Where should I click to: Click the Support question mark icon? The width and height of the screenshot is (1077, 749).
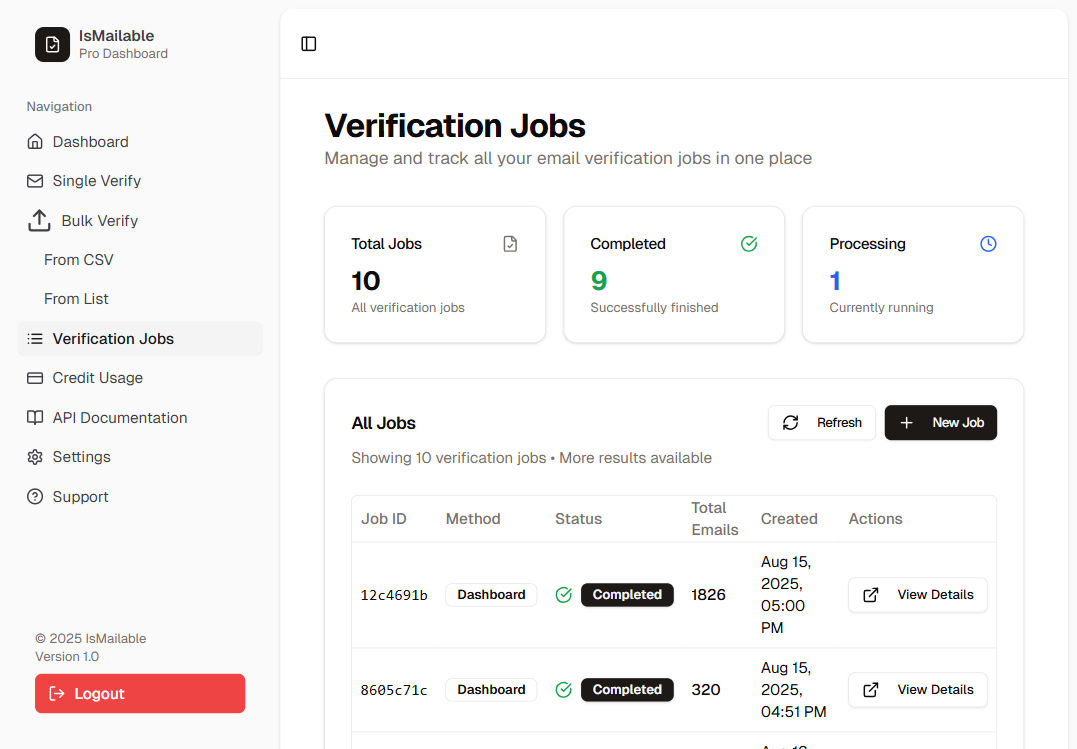tap(35, 497)
